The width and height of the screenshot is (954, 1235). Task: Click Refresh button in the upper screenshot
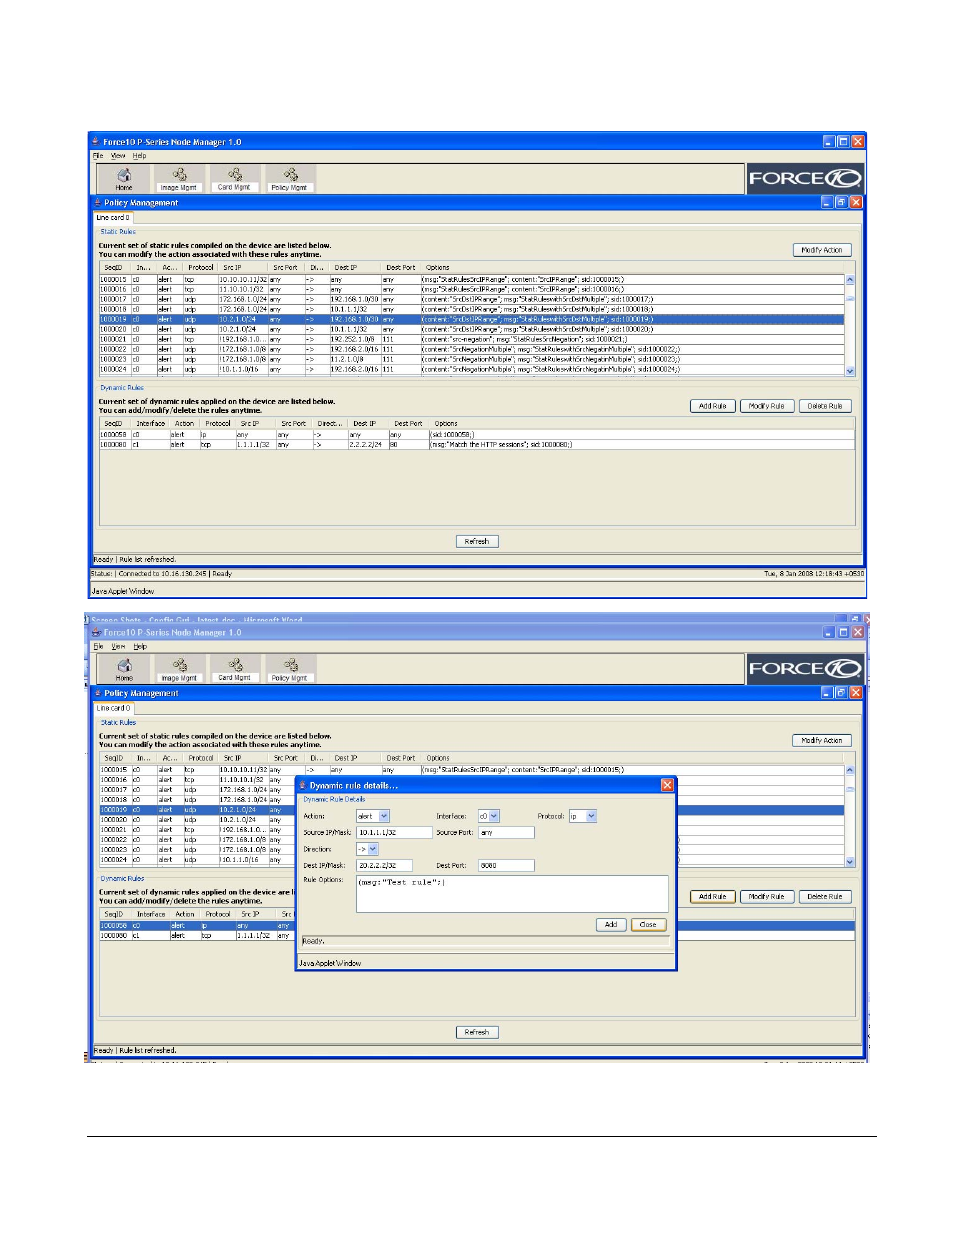tap(477, 541)
